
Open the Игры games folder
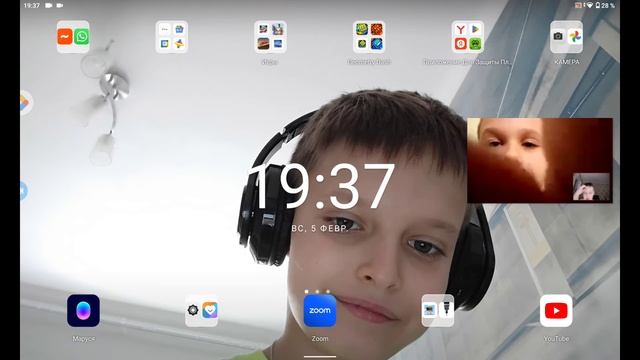[x=270, y=37]
